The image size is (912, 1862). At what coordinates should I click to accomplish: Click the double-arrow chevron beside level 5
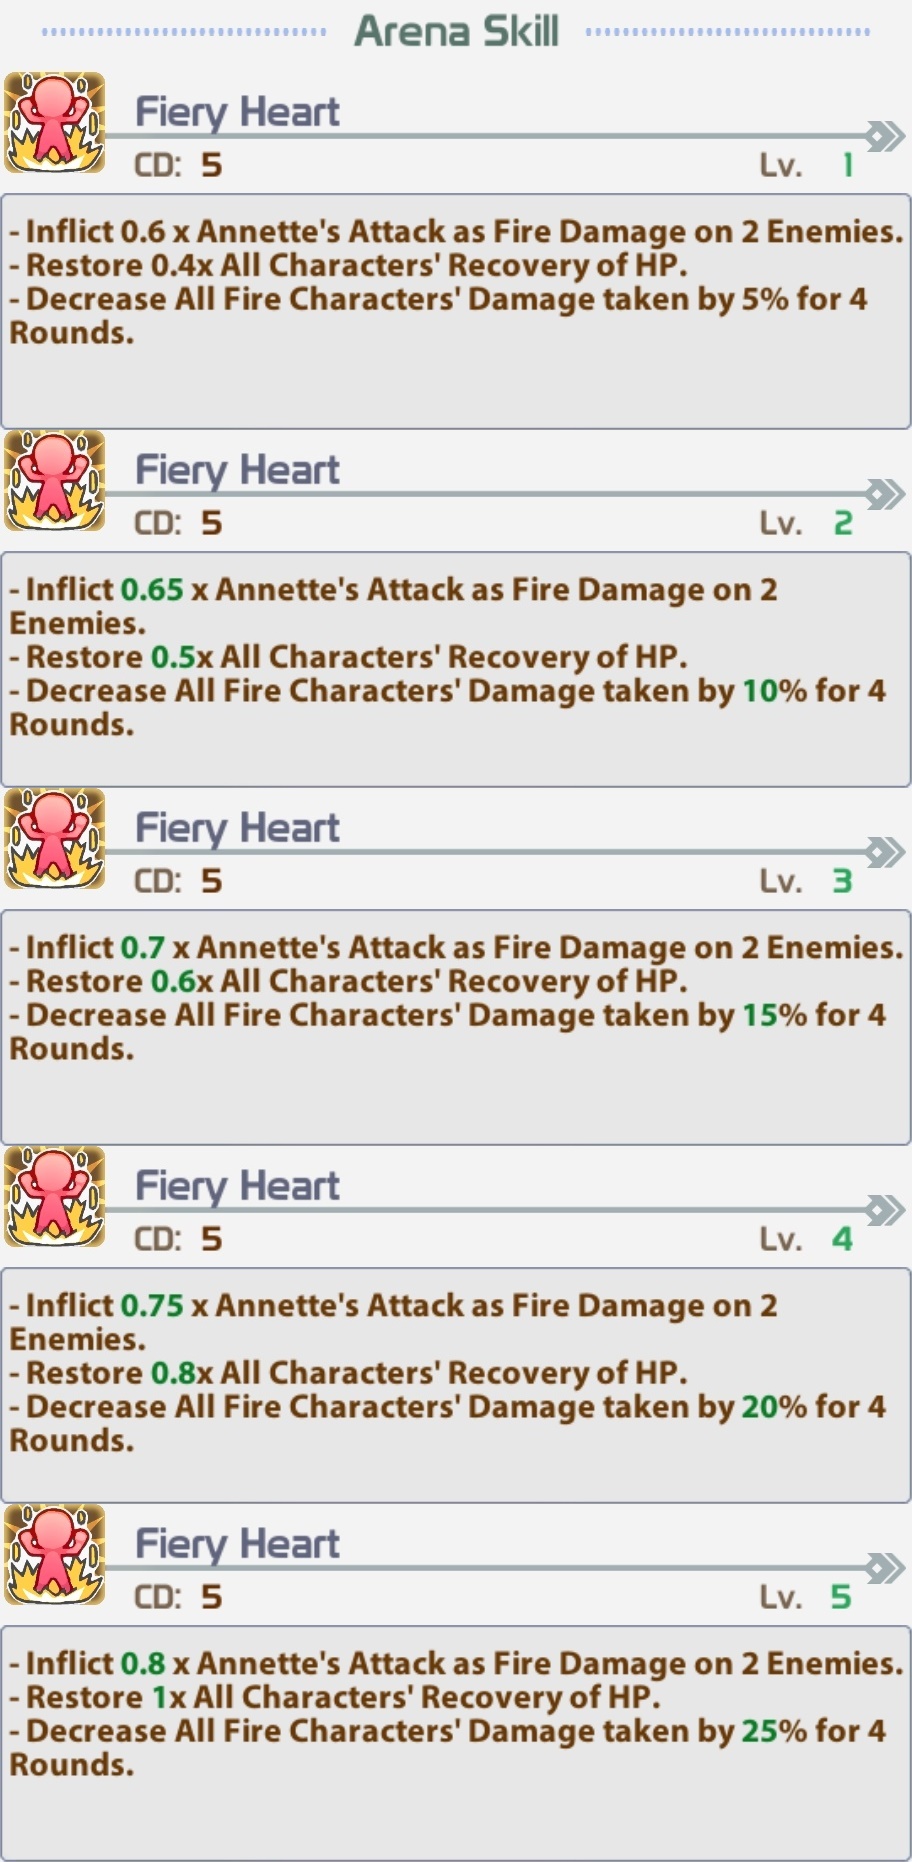[x=885, y=1568]
